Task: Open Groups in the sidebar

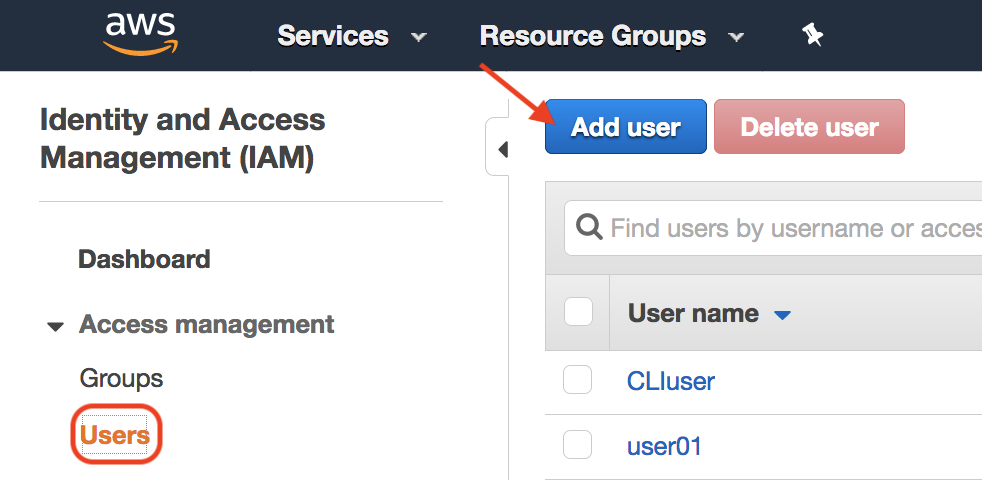Action: pos(121,378)
